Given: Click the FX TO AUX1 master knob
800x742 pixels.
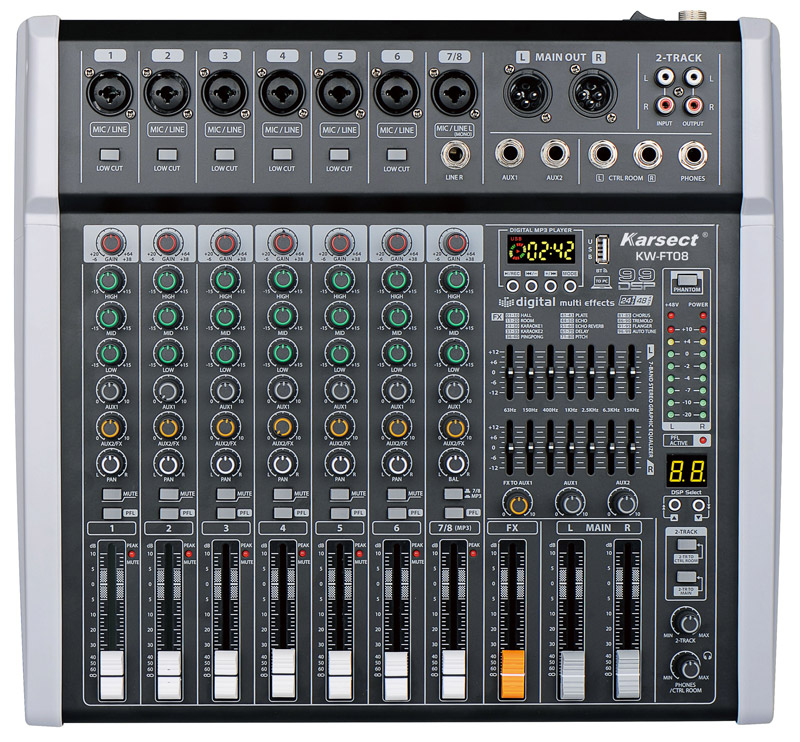Looking at the screenshot, I should click(518, 504).
